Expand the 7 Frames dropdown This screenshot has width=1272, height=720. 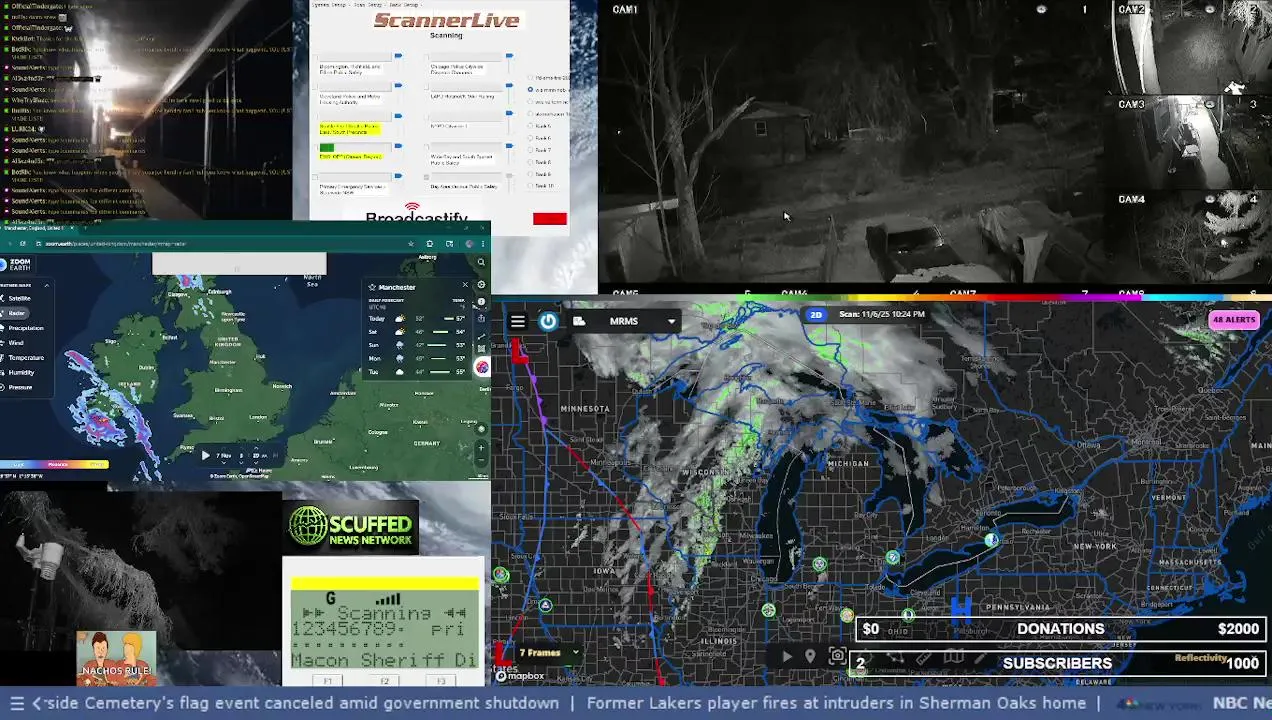(x=549, y=653)
